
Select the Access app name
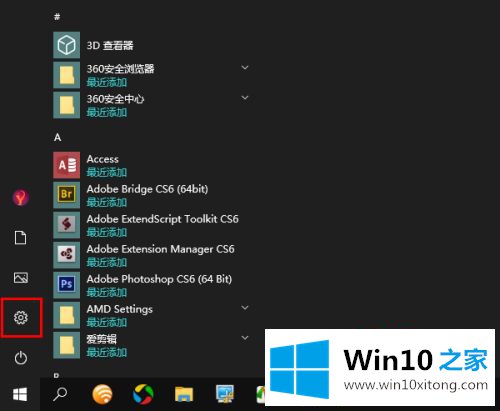pyautogui.click(x=102, y=159)
